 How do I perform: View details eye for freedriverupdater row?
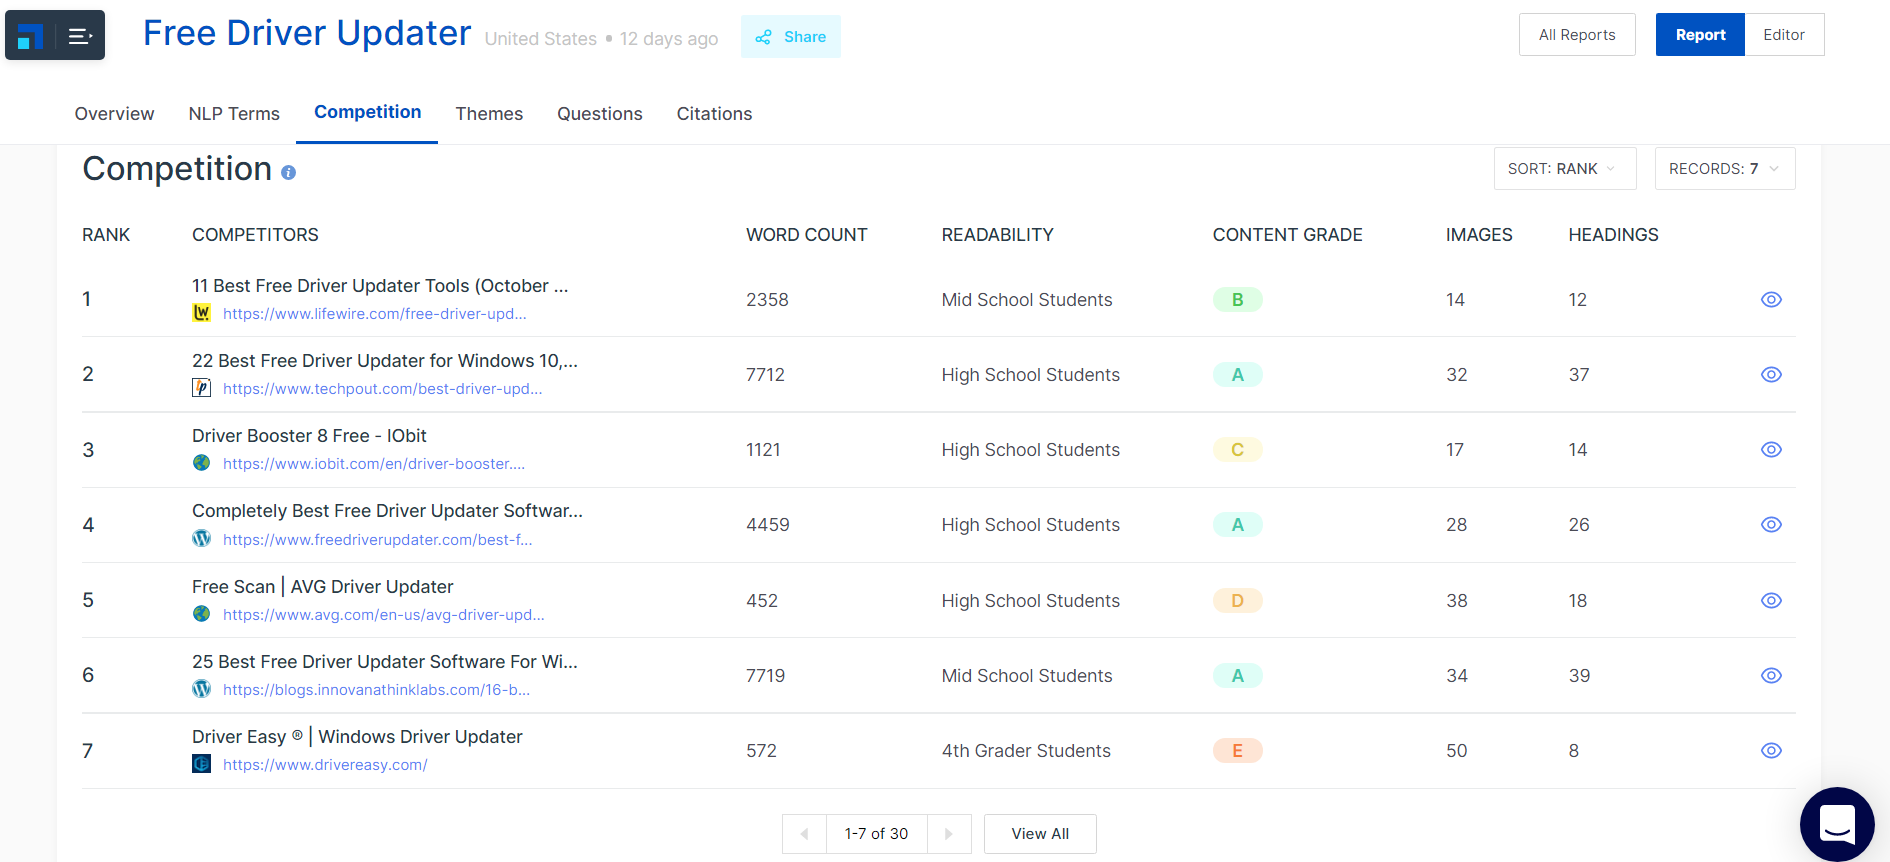click(x=1771, y=525)
